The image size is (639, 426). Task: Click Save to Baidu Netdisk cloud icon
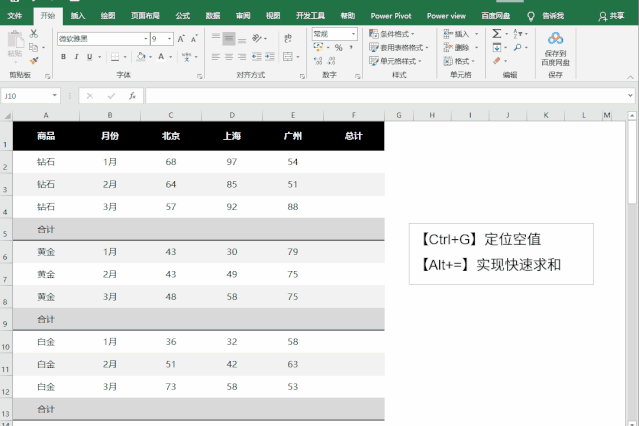click(555, 38)
